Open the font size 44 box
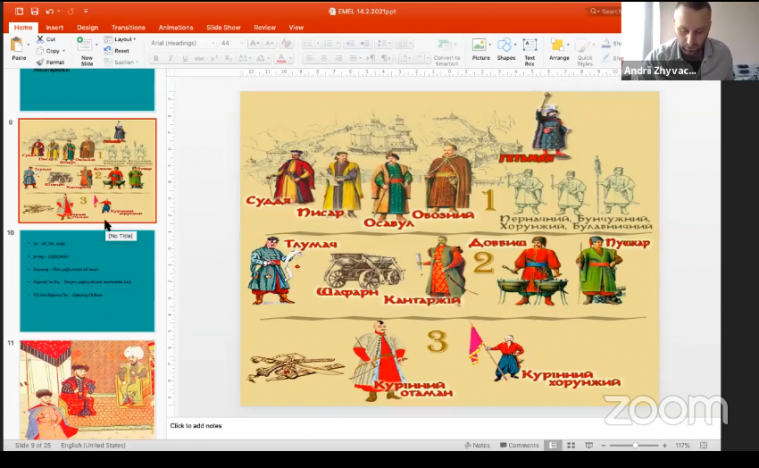Image resolution: width=759 pixels, height=468 pixels. click(231, 43)
